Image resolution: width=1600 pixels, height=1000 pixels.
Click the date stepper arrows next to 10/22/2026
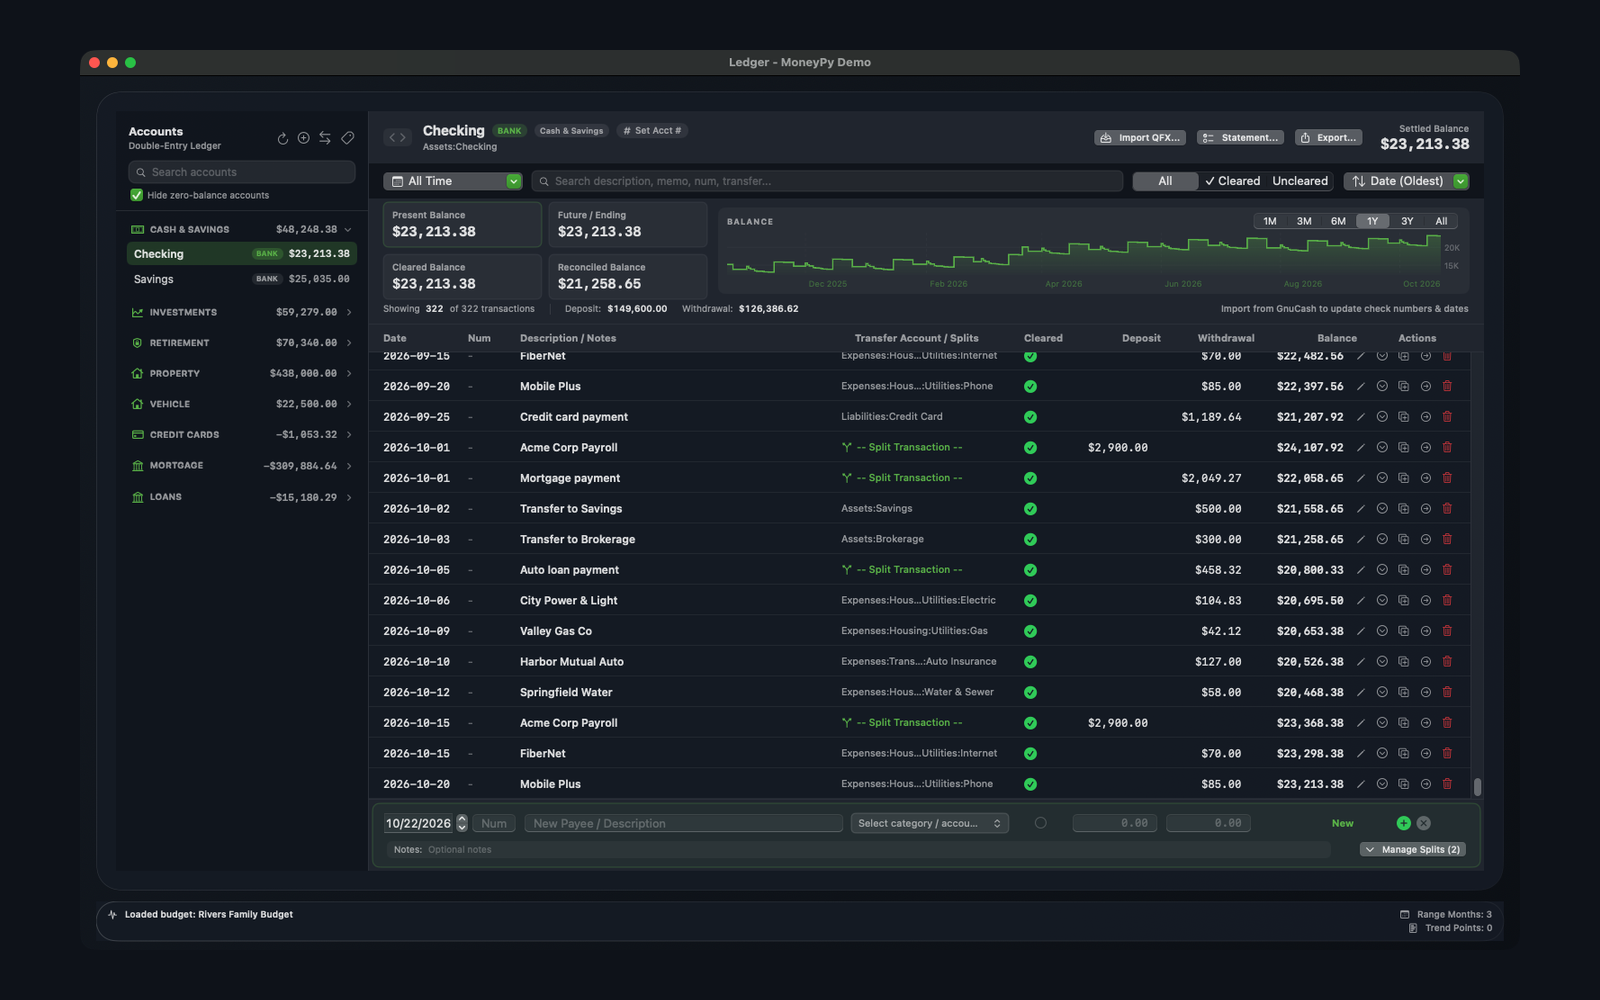pos(462,823)
